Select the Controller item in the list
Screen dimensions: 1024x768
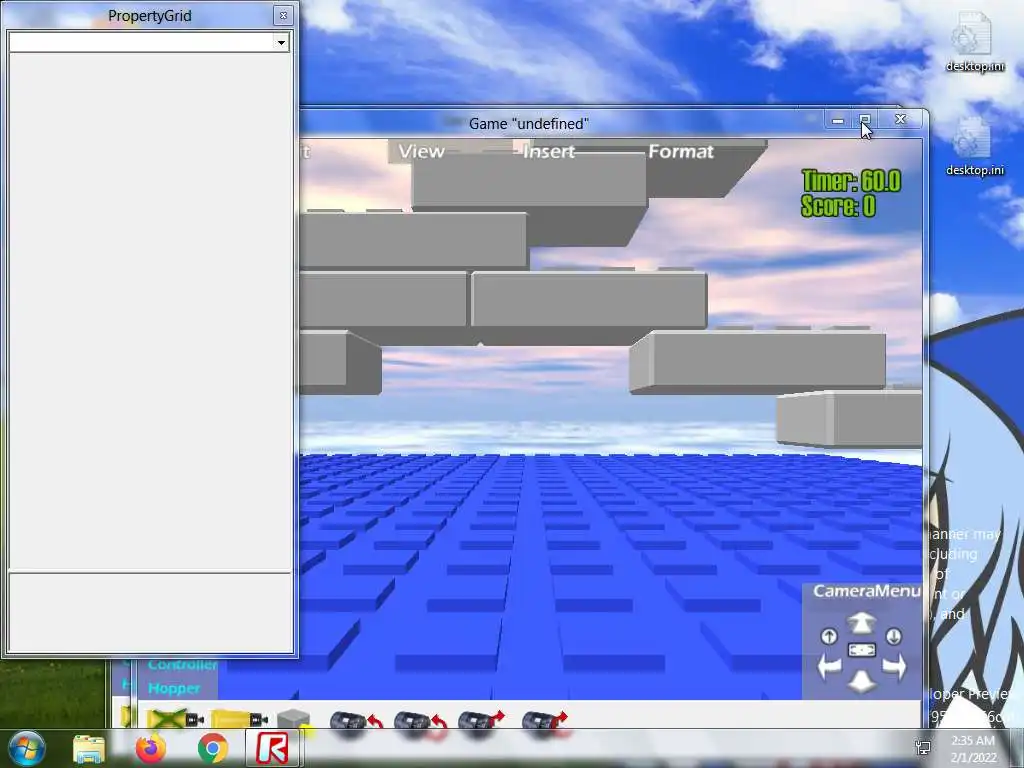click(182, 665)
